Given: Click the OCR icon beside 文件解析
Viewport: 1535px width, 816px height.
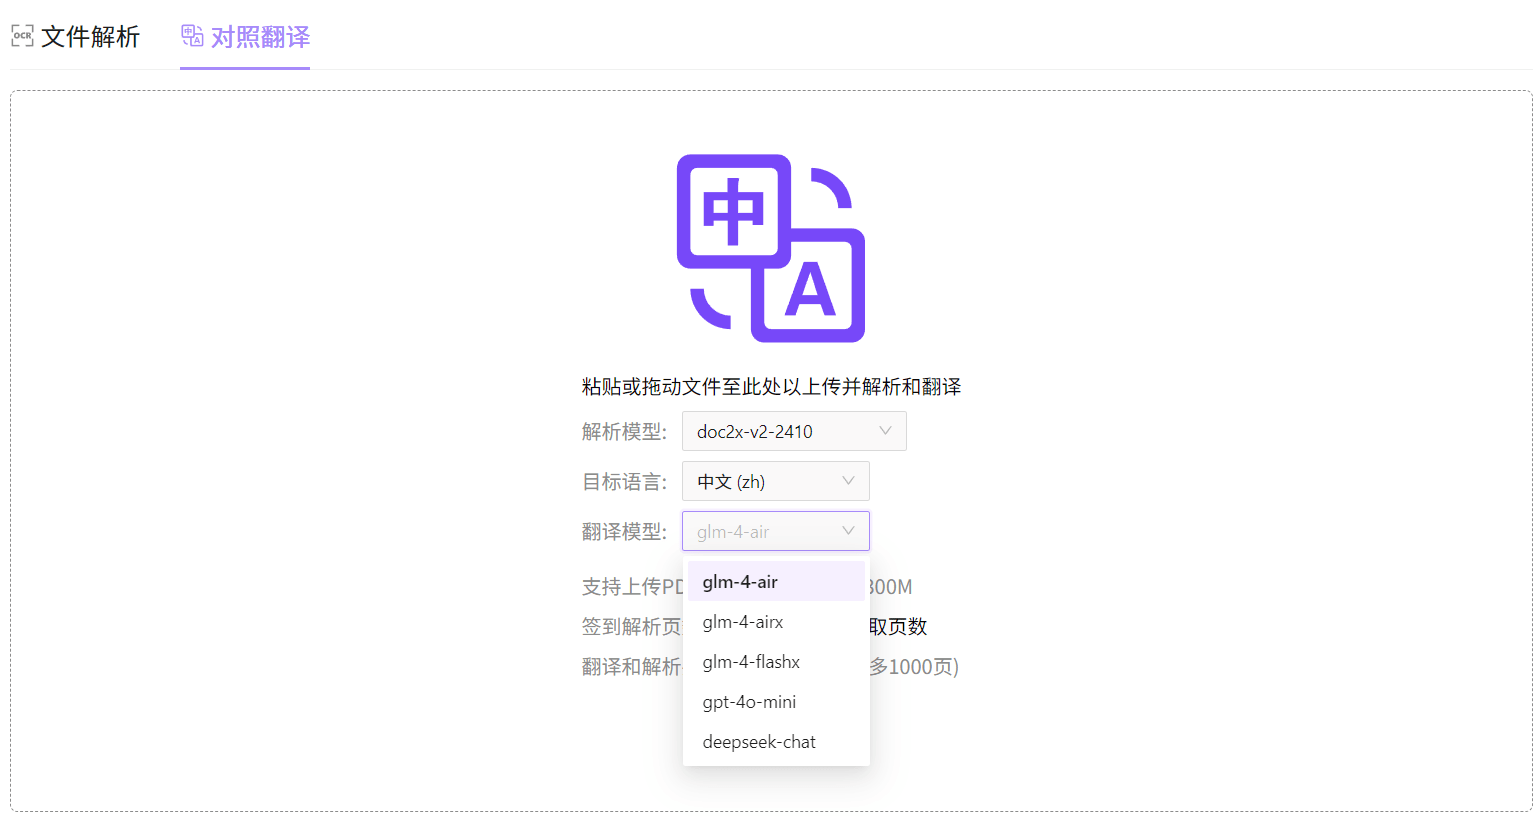Looking at the screenshot, I should [x=22, y=35].
